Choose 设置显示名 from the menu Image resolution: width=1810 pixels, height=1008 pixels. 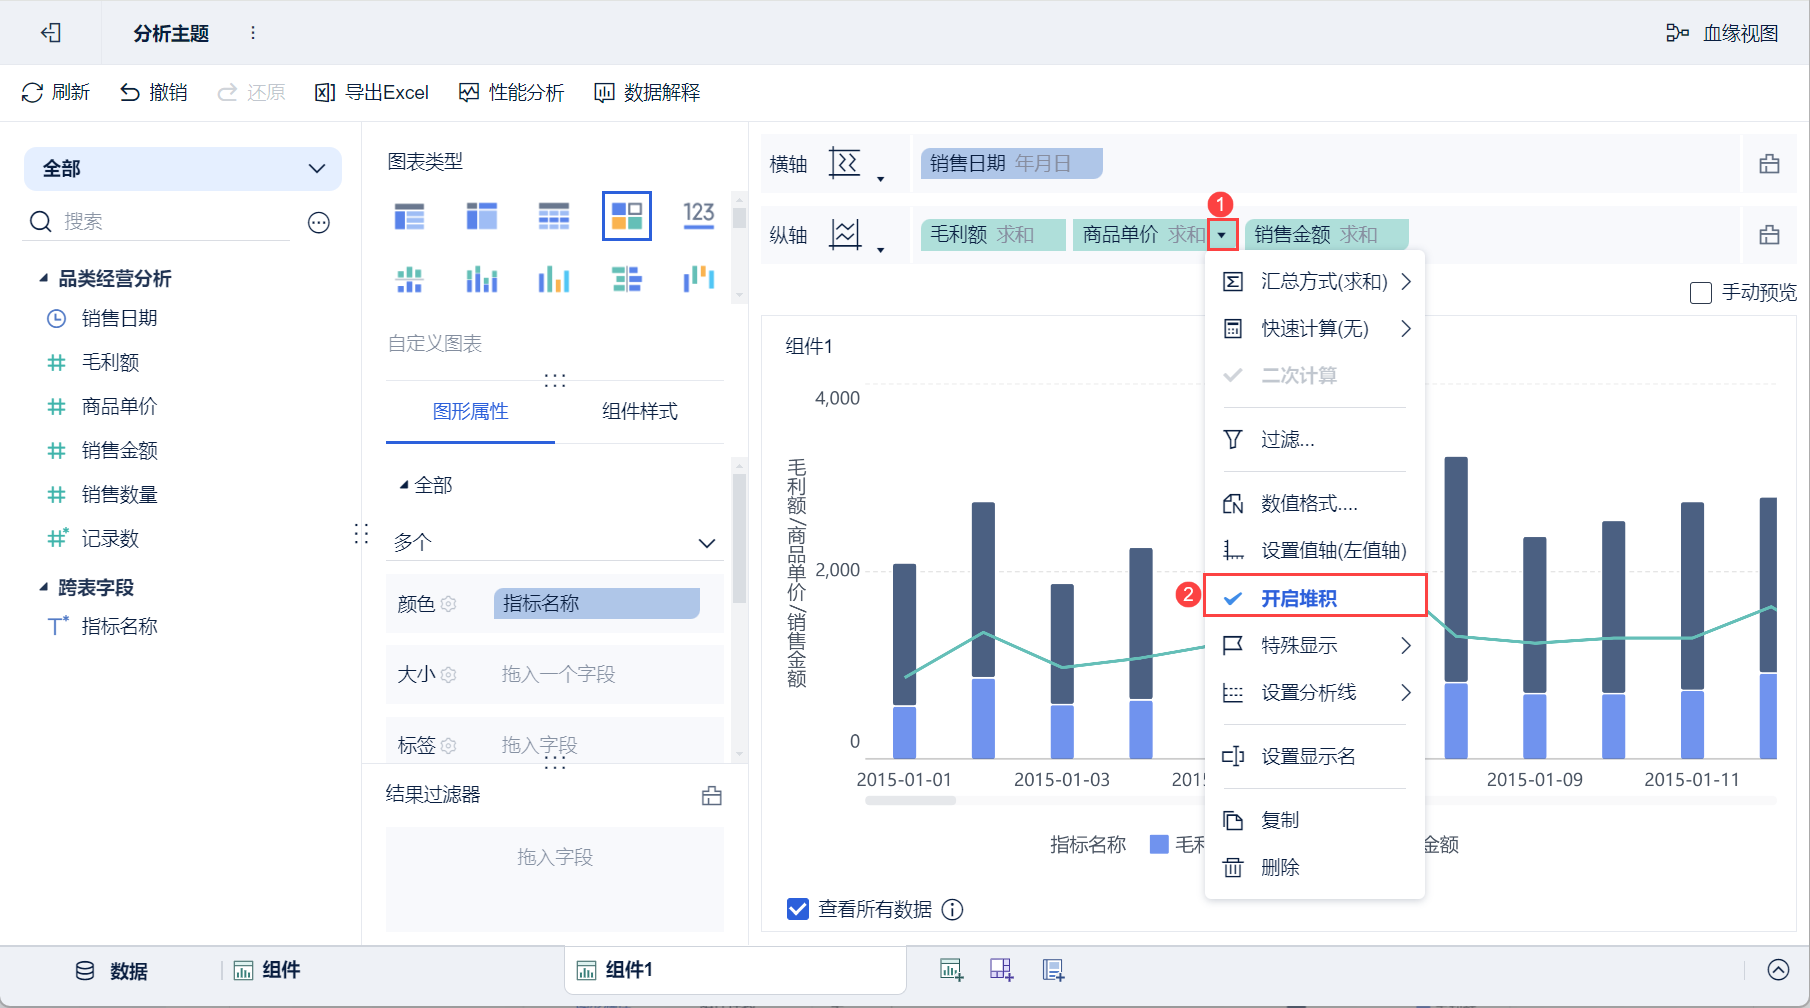tap(1315, 756)
